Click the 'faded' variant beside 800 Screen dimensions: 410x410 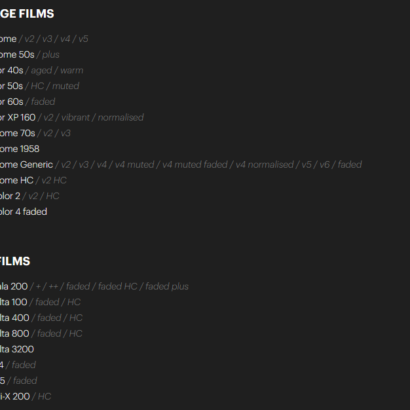click(x=49, y=333)
